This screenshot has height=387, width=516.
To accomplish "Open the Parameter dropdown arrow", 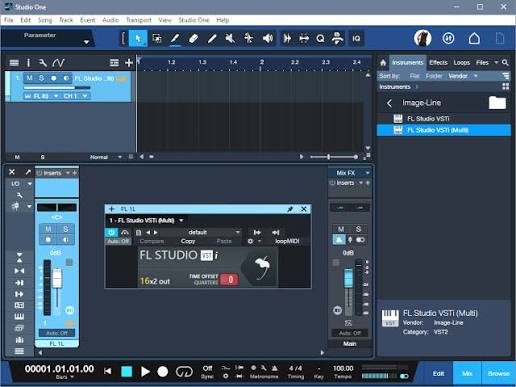I will tap(86, 42).
